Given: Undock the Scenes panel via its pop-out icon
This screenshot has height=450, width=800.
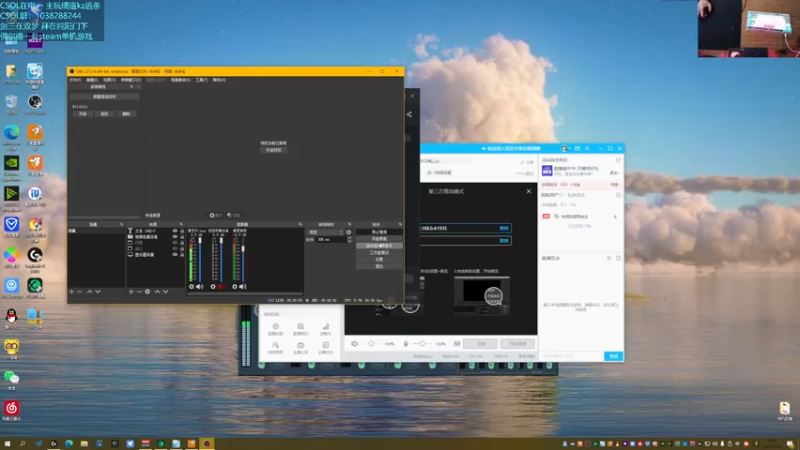Looking at the screenshot, I should pos(121,224).
